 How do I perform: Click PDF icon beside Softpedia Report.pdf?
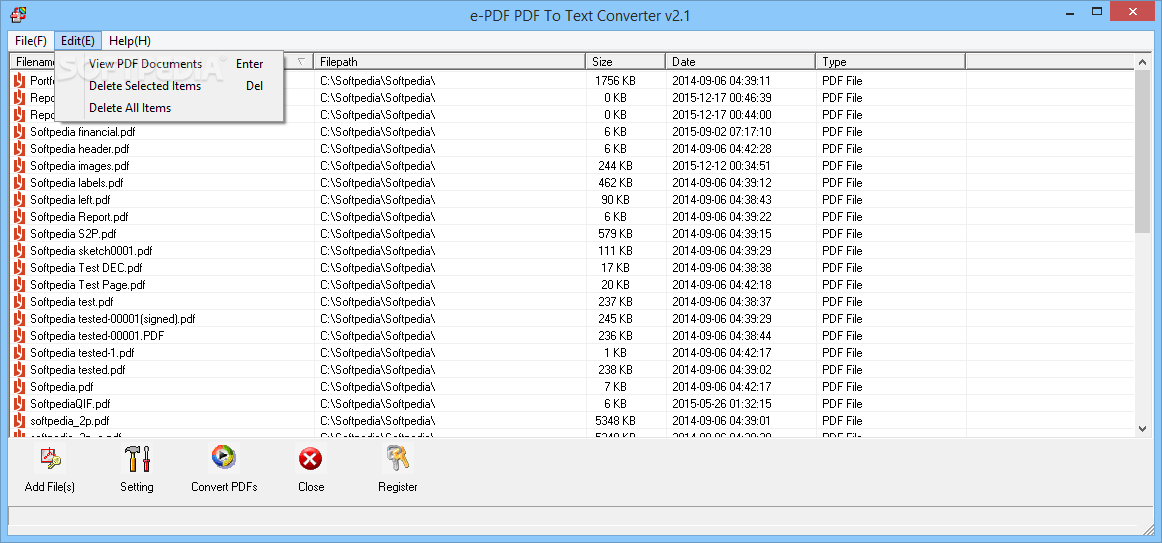click(19, 217)
